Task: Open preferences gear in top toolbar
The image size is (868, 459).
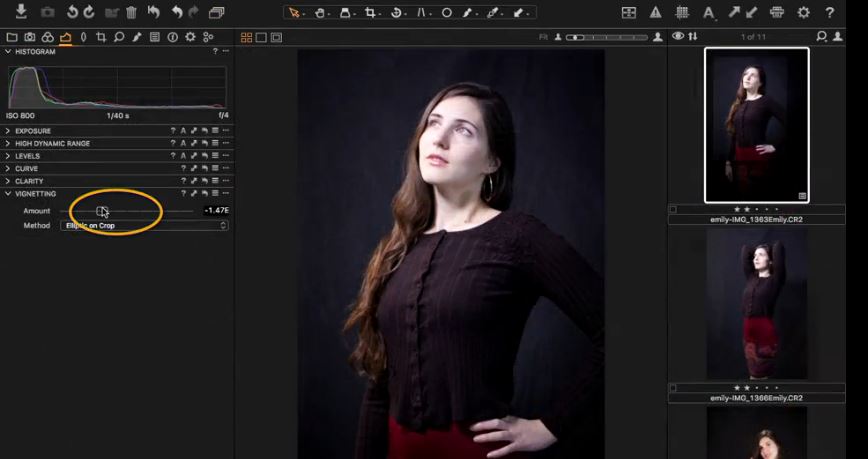Action: click(803, 13)
